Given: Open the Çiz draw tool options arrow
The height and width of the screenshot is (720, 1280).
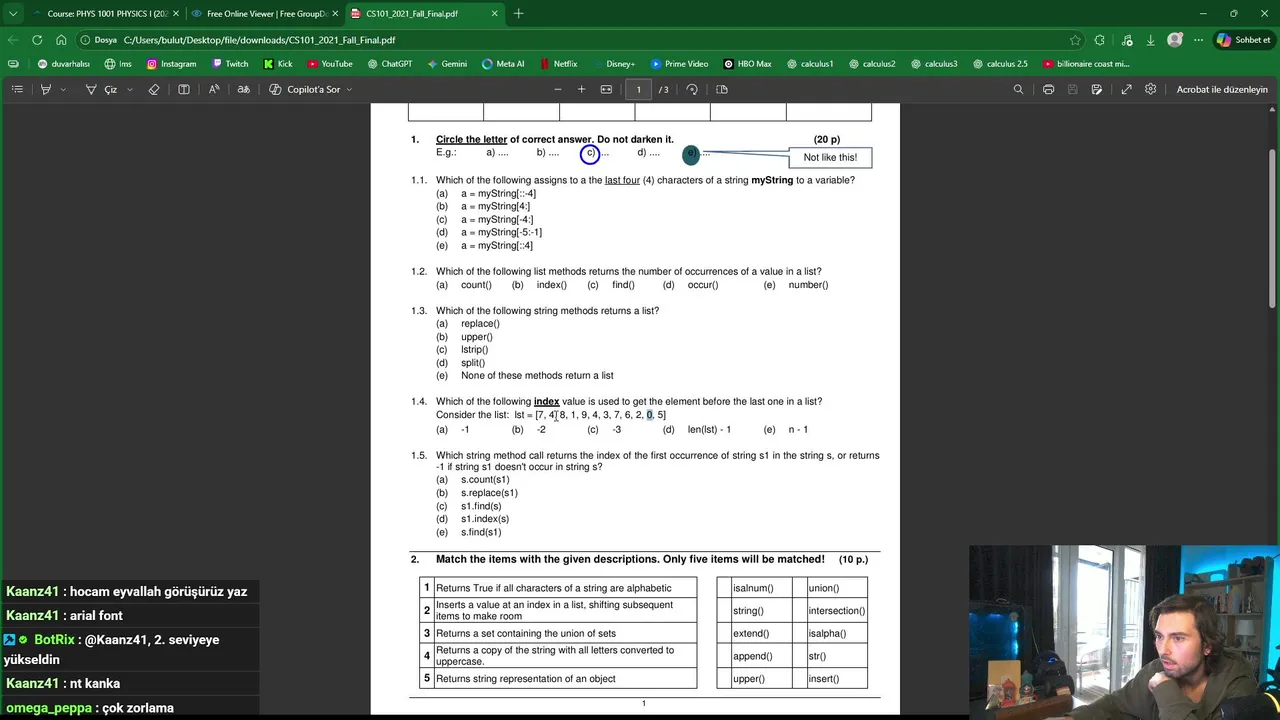Looking at the screenshot, I should tap(129, 89).
